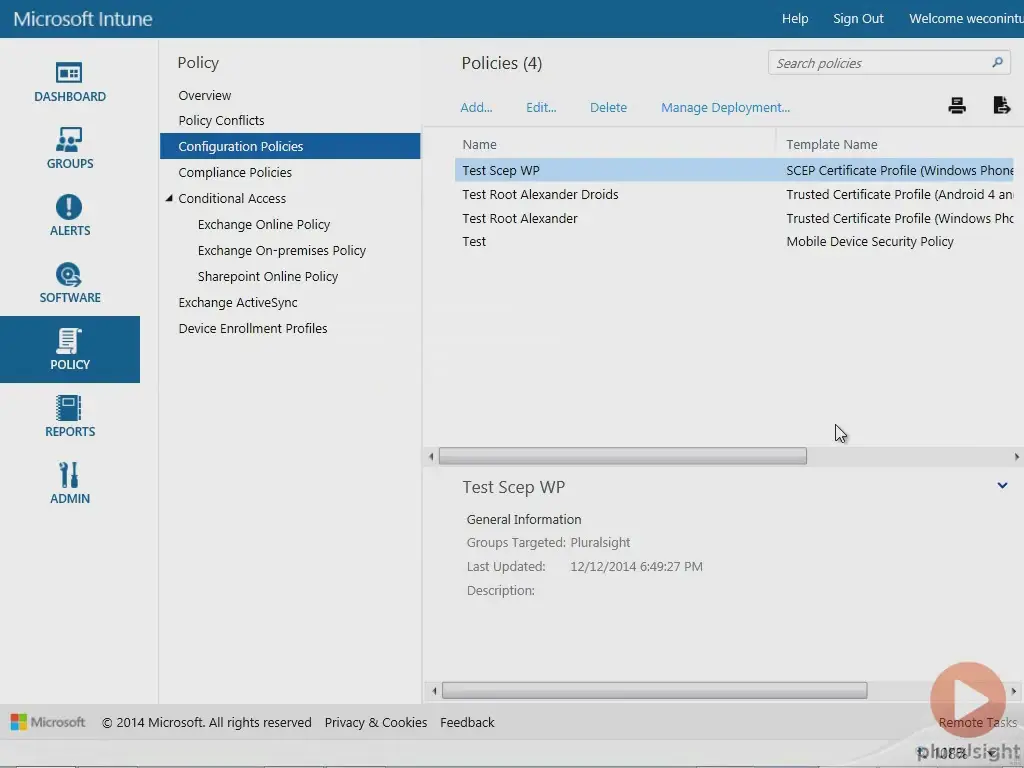Open the Overview policy page

point(204,95)
